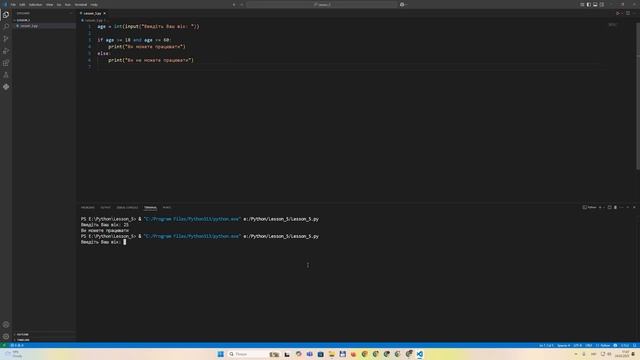This screenshot has width=640, height=360.
Task: Open the Search view in the activity bar
Action: [6, 27]
